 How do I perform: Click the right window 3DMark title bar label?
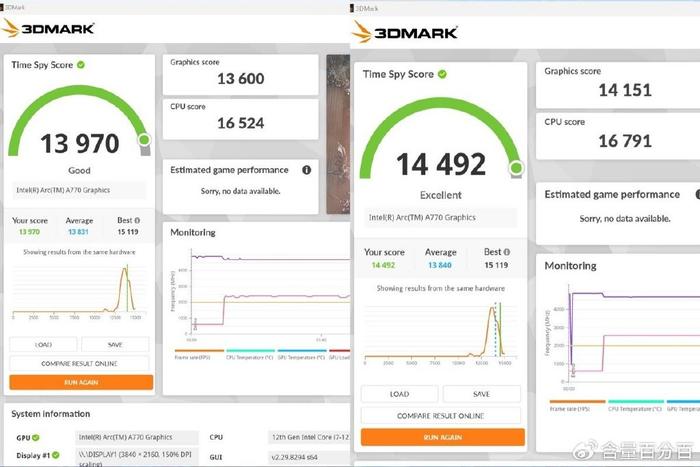pyautogui.click(x=367, y=8)
